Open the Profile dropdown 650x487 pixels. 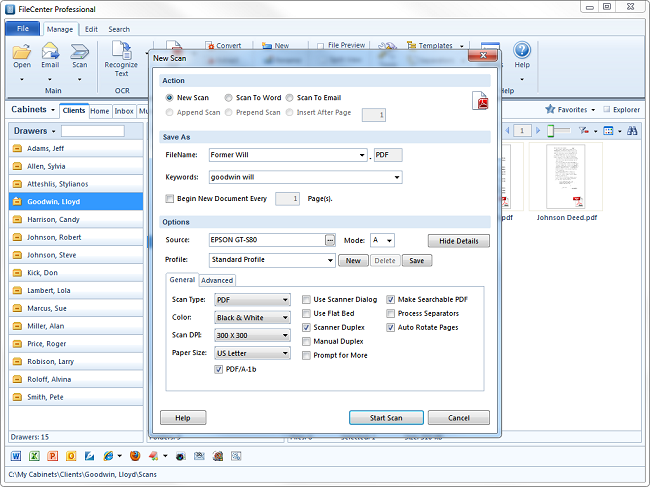[330, 260]
